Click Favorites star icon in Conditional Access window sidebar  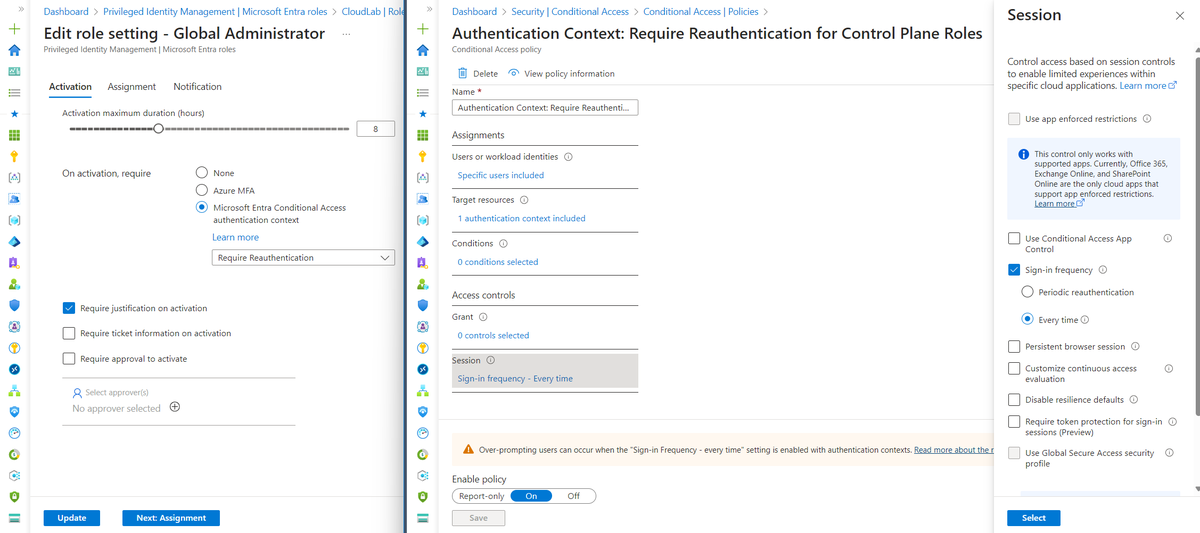pyautogui.click(x=422, y=114)
